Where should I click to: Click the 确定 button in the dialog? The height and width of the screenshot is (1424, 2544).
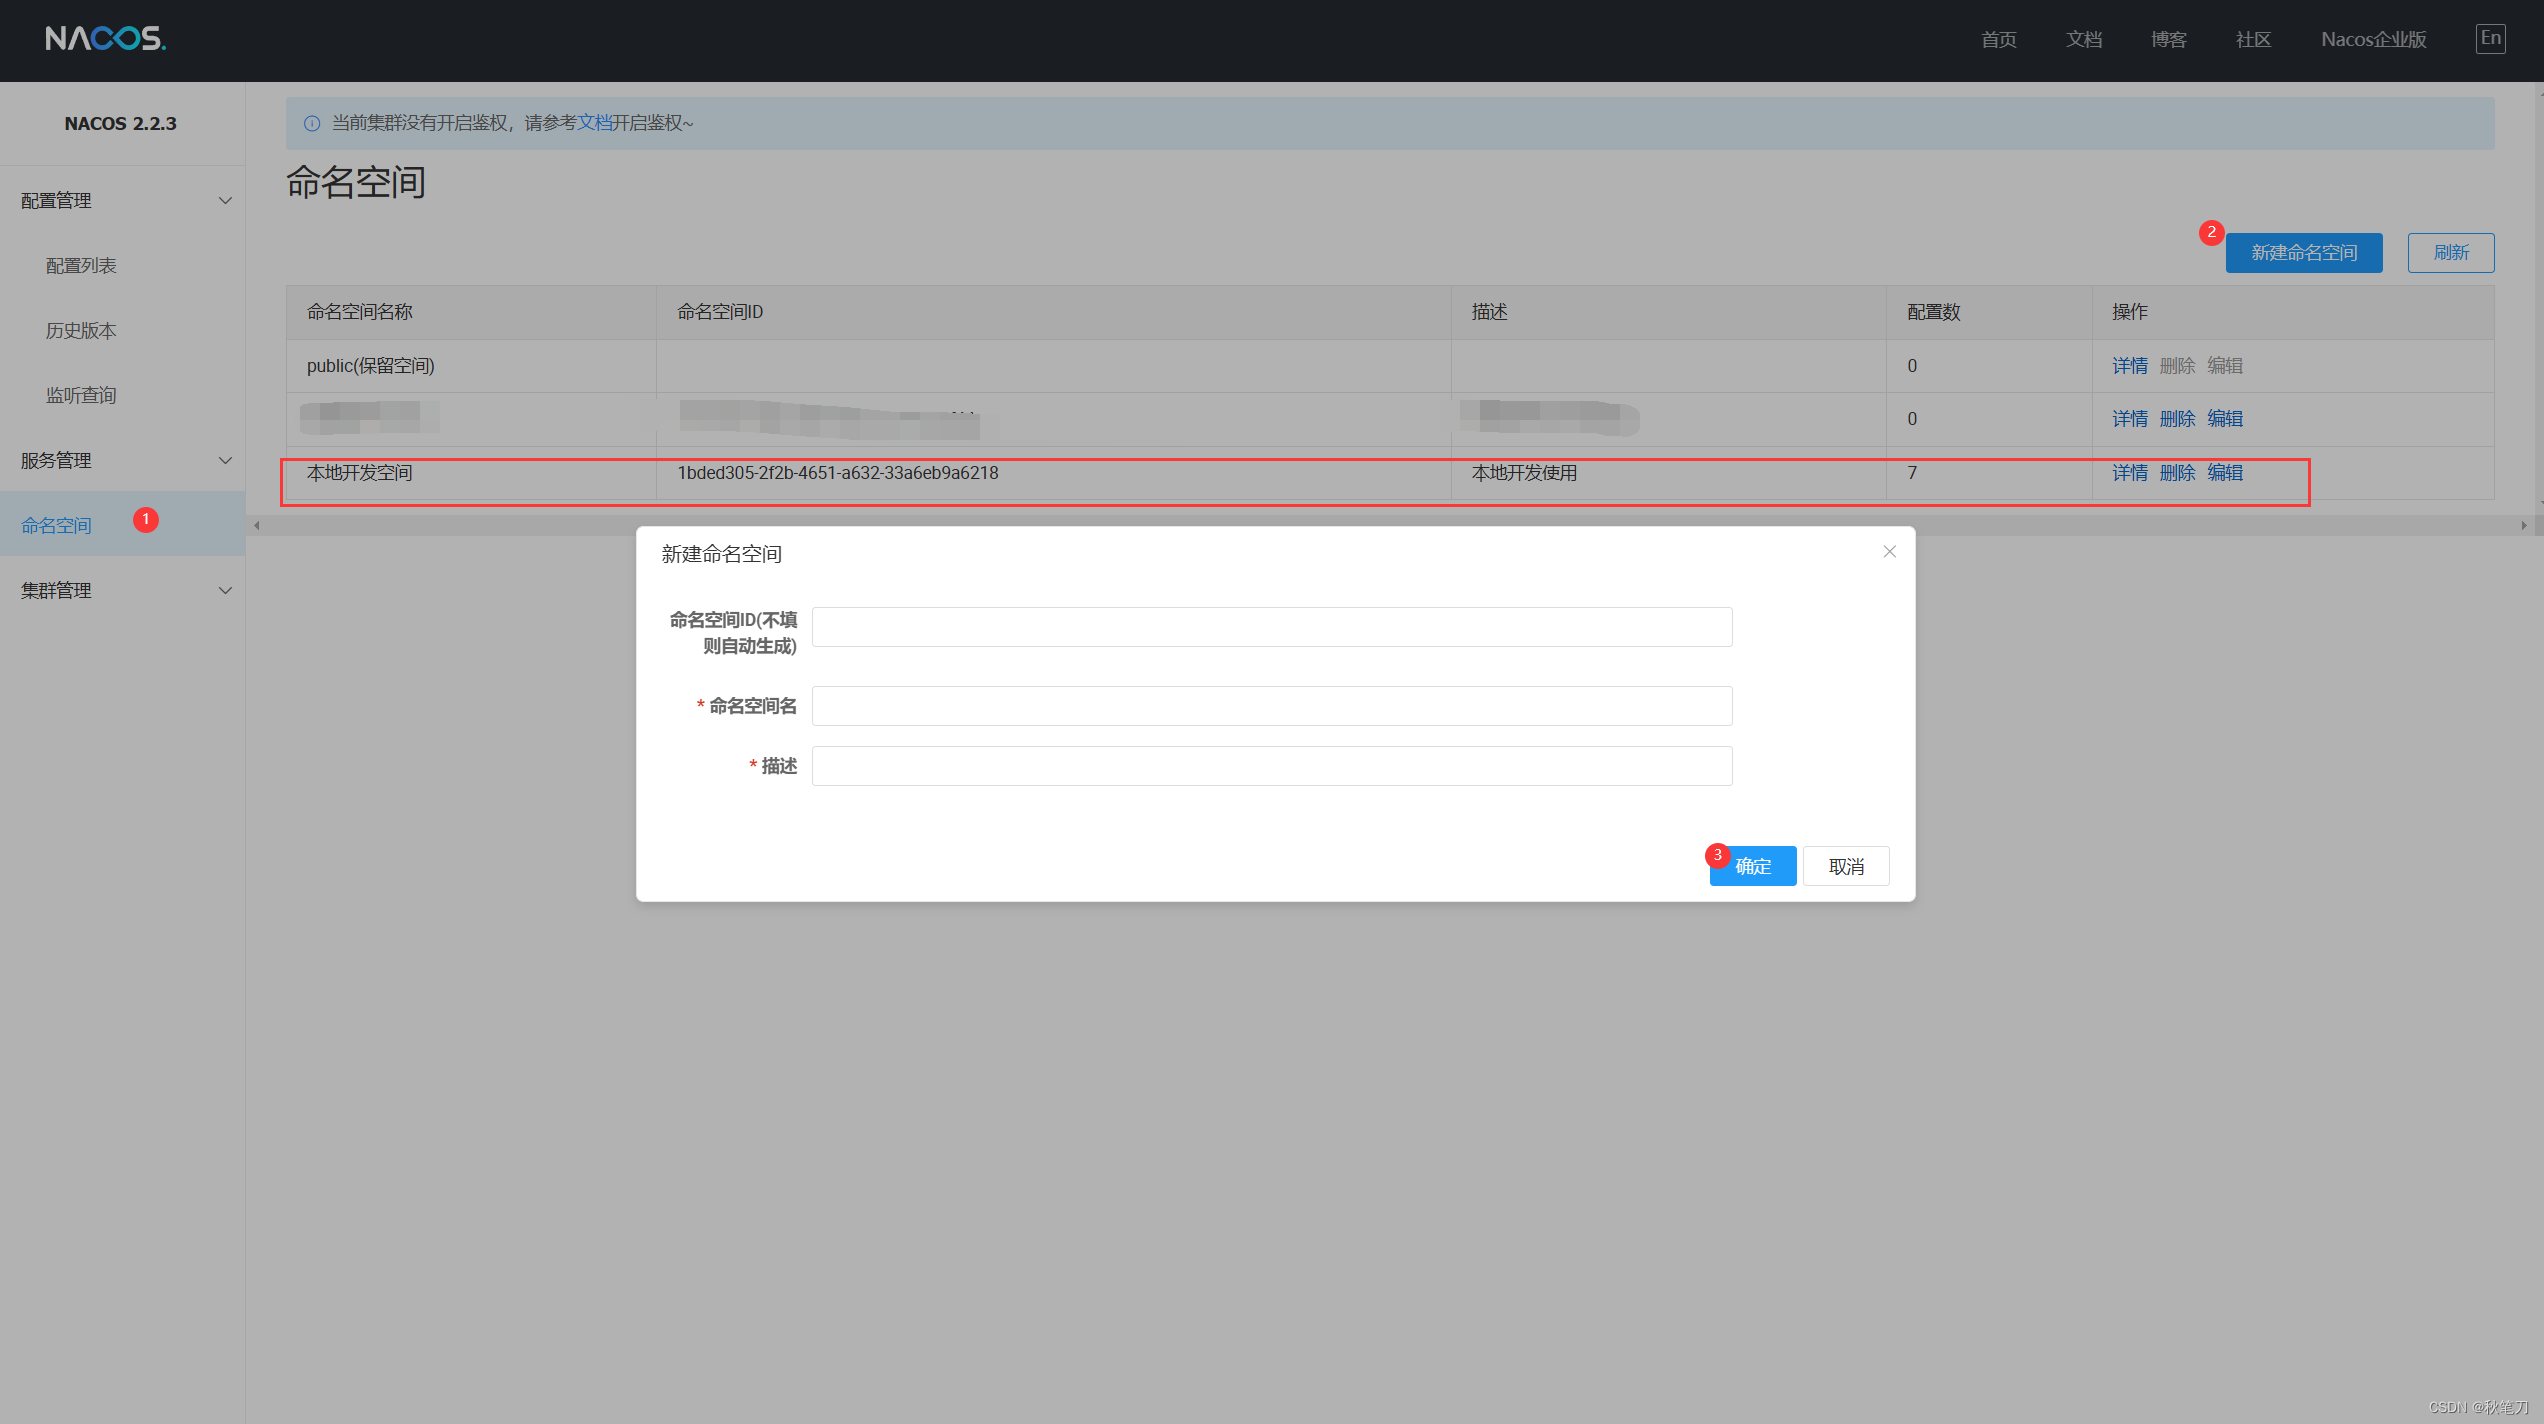click(1753, 866)
